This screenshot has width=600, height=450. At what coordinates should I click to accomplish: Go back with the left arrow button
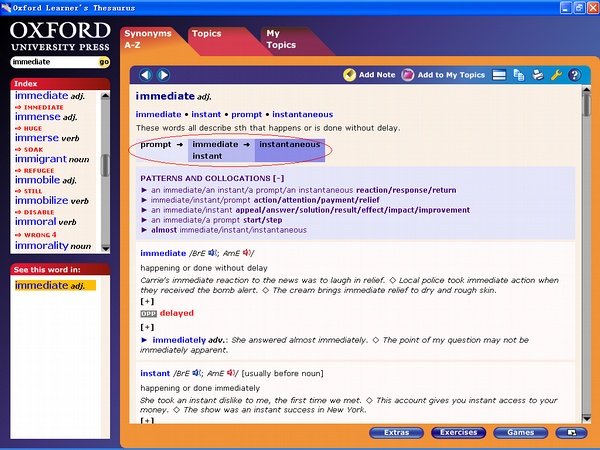[145, 75]
